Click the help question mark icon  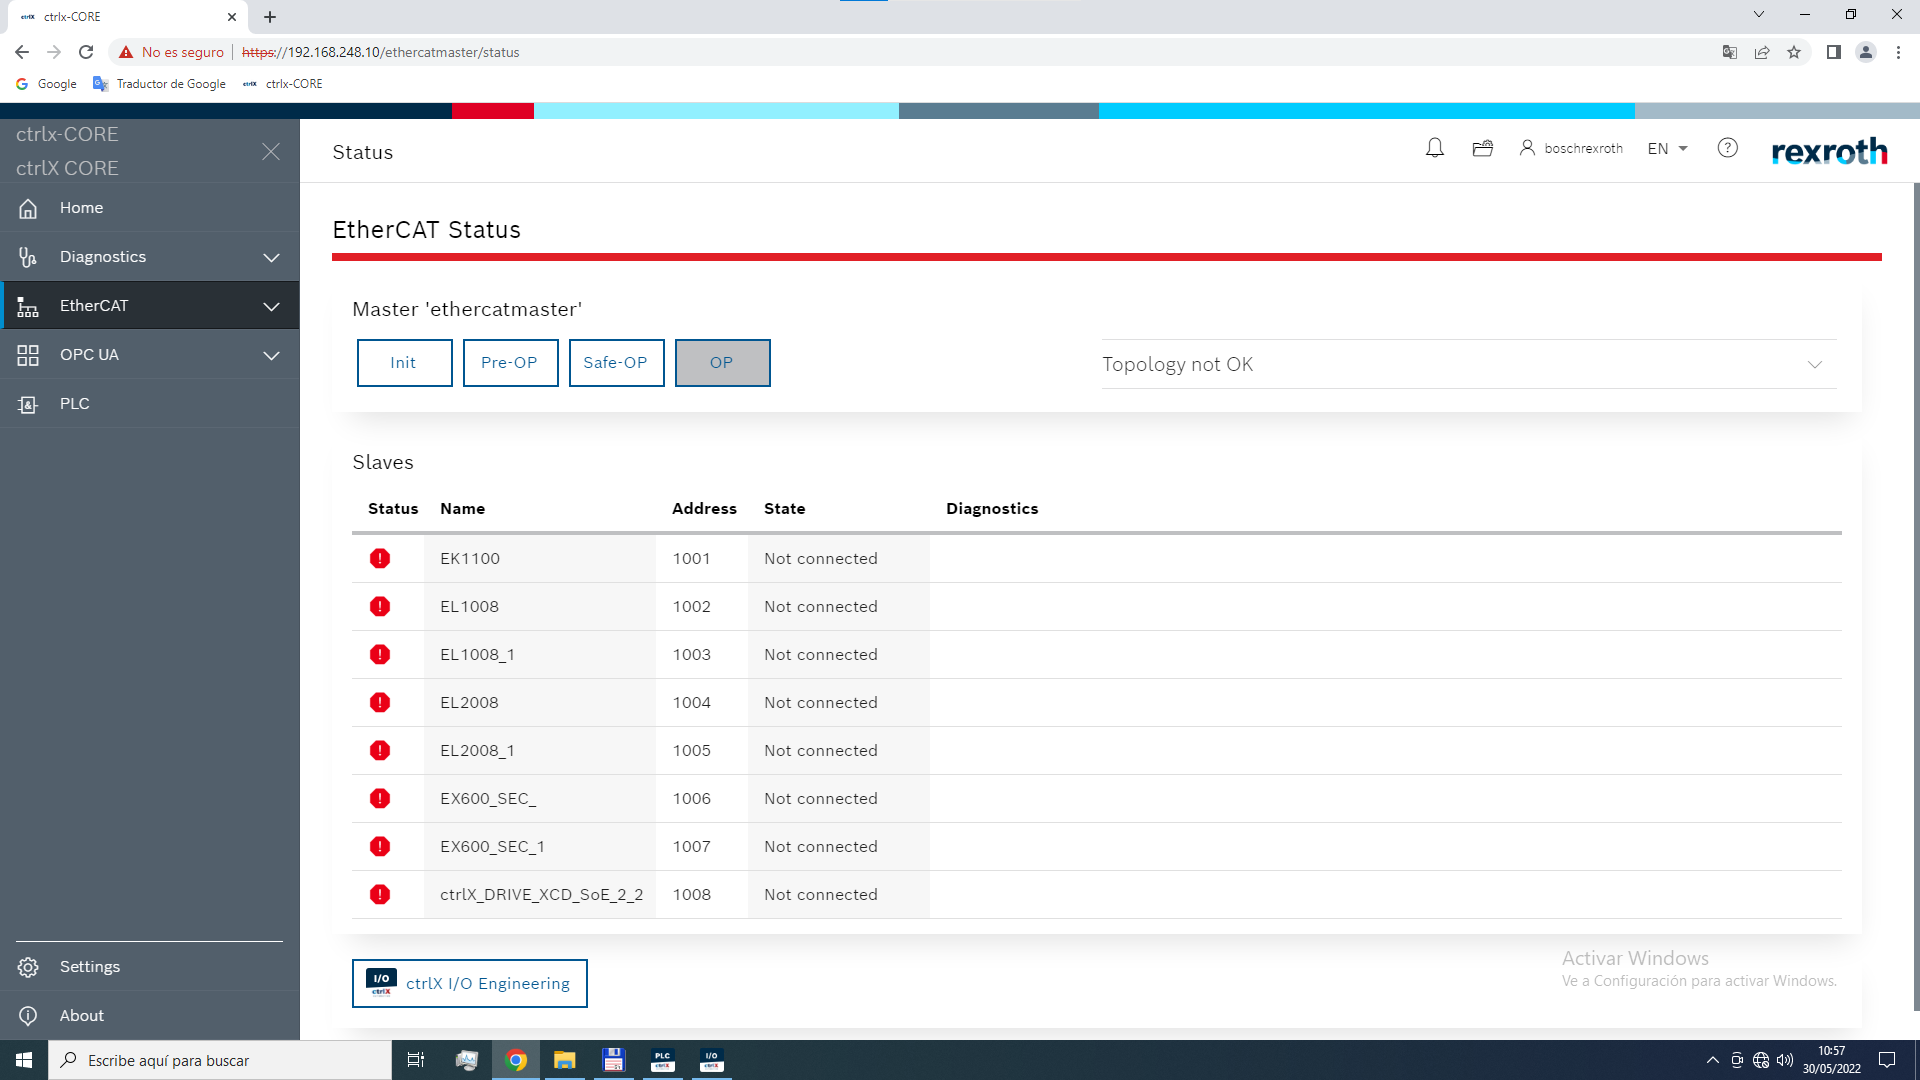1727,148
